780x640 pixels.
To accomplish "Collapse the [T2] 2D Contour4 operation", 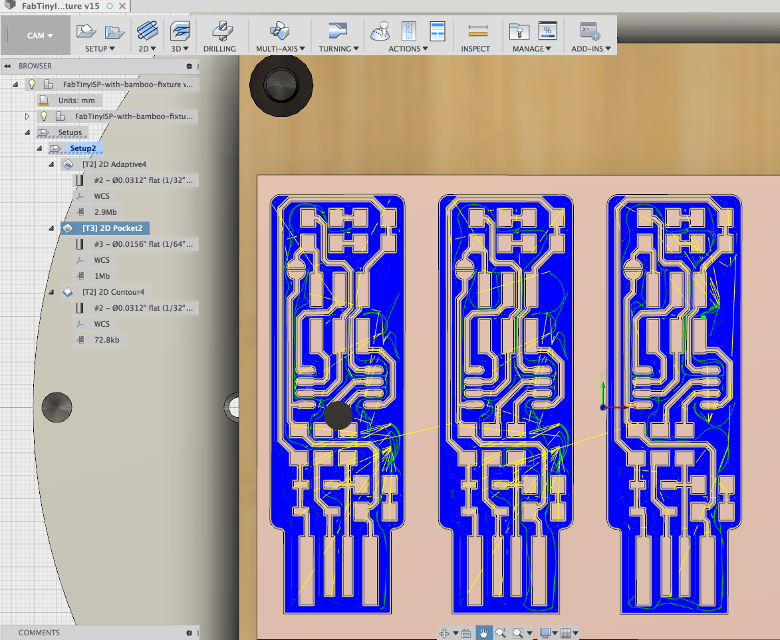I will (x=51, y=292).
